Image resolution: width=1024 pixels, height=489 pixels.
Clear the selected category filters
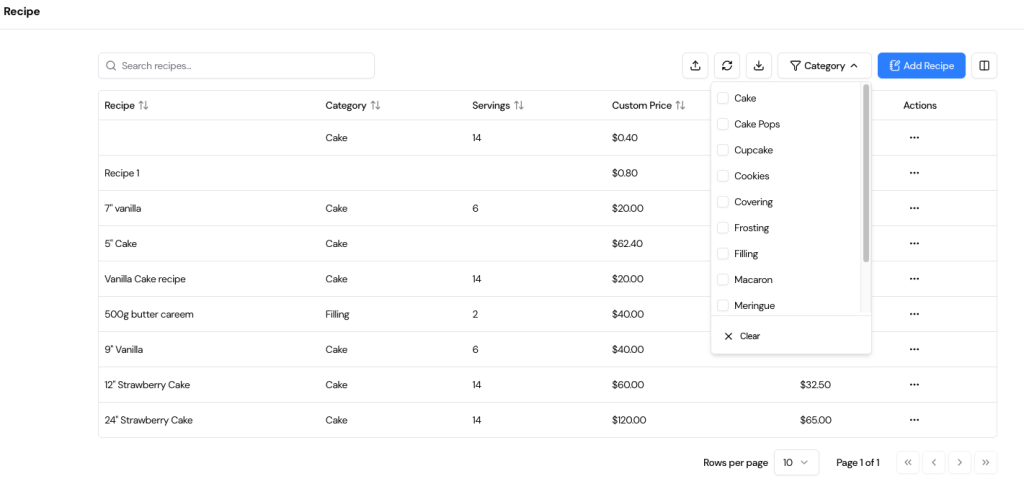(x=742, y=336)
